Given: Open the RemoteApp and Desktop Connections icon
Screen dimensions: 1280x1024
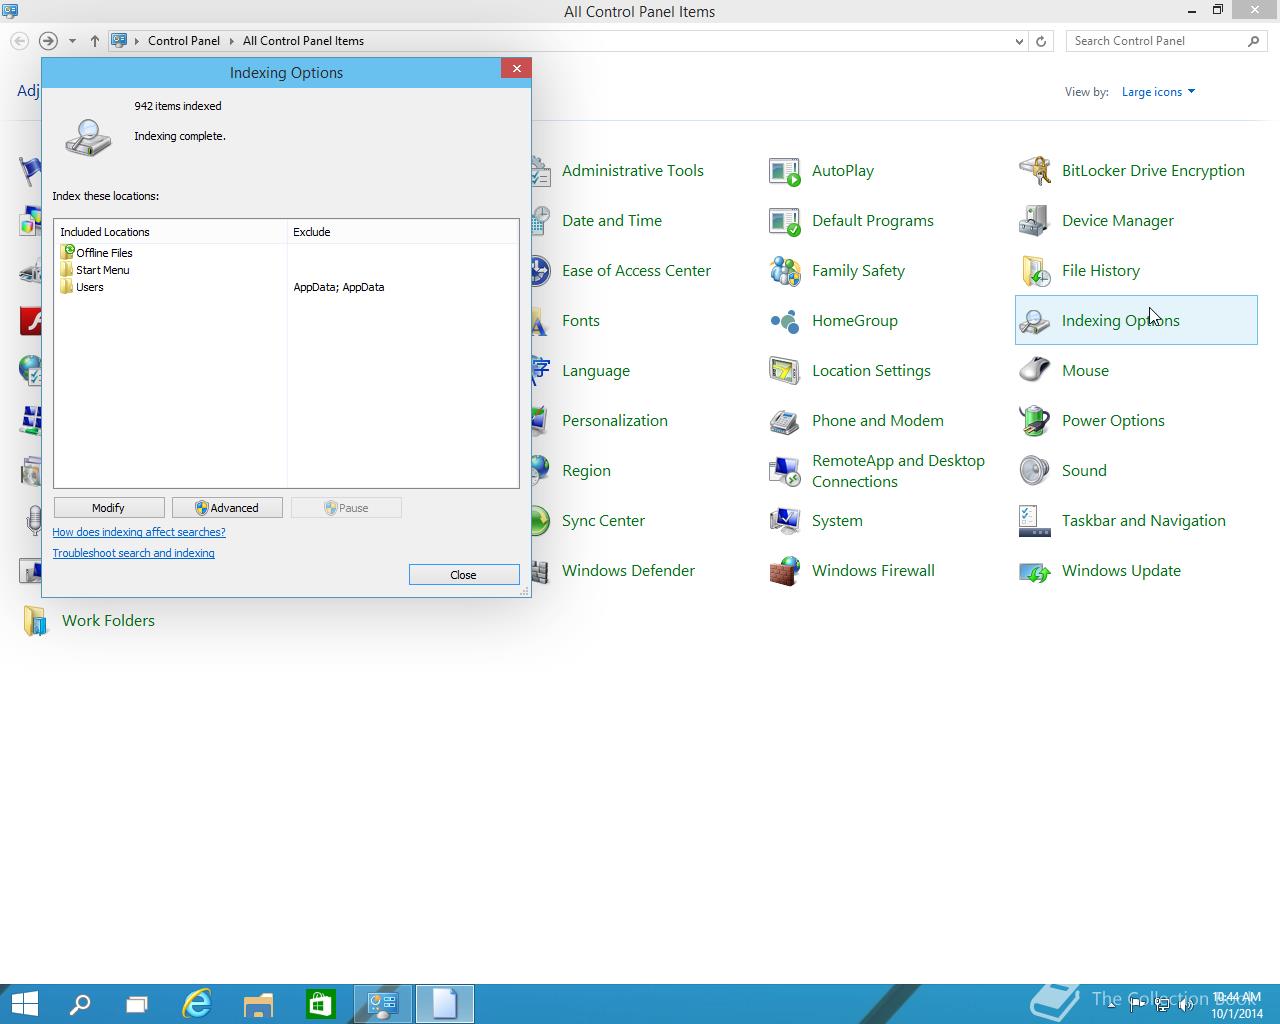Looking at the screenshot, I should [785, 471].
